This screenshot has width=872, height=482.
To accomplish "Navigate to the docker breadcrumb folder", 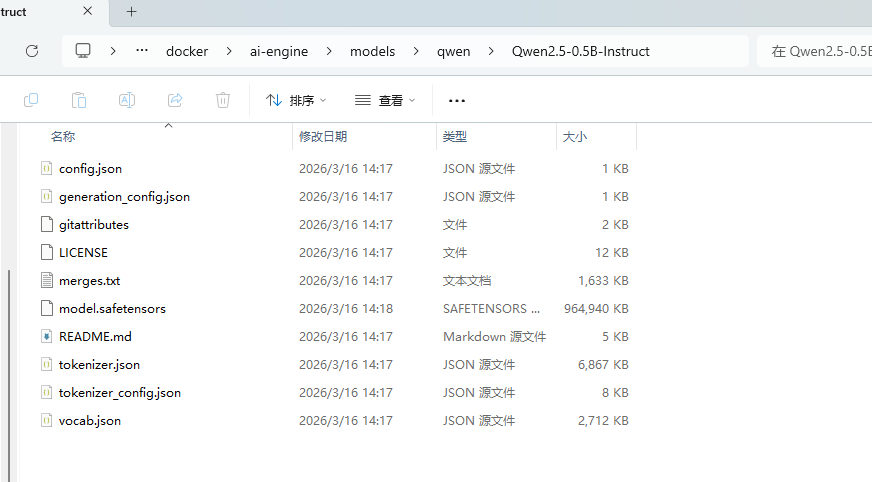I will [187, 51].
